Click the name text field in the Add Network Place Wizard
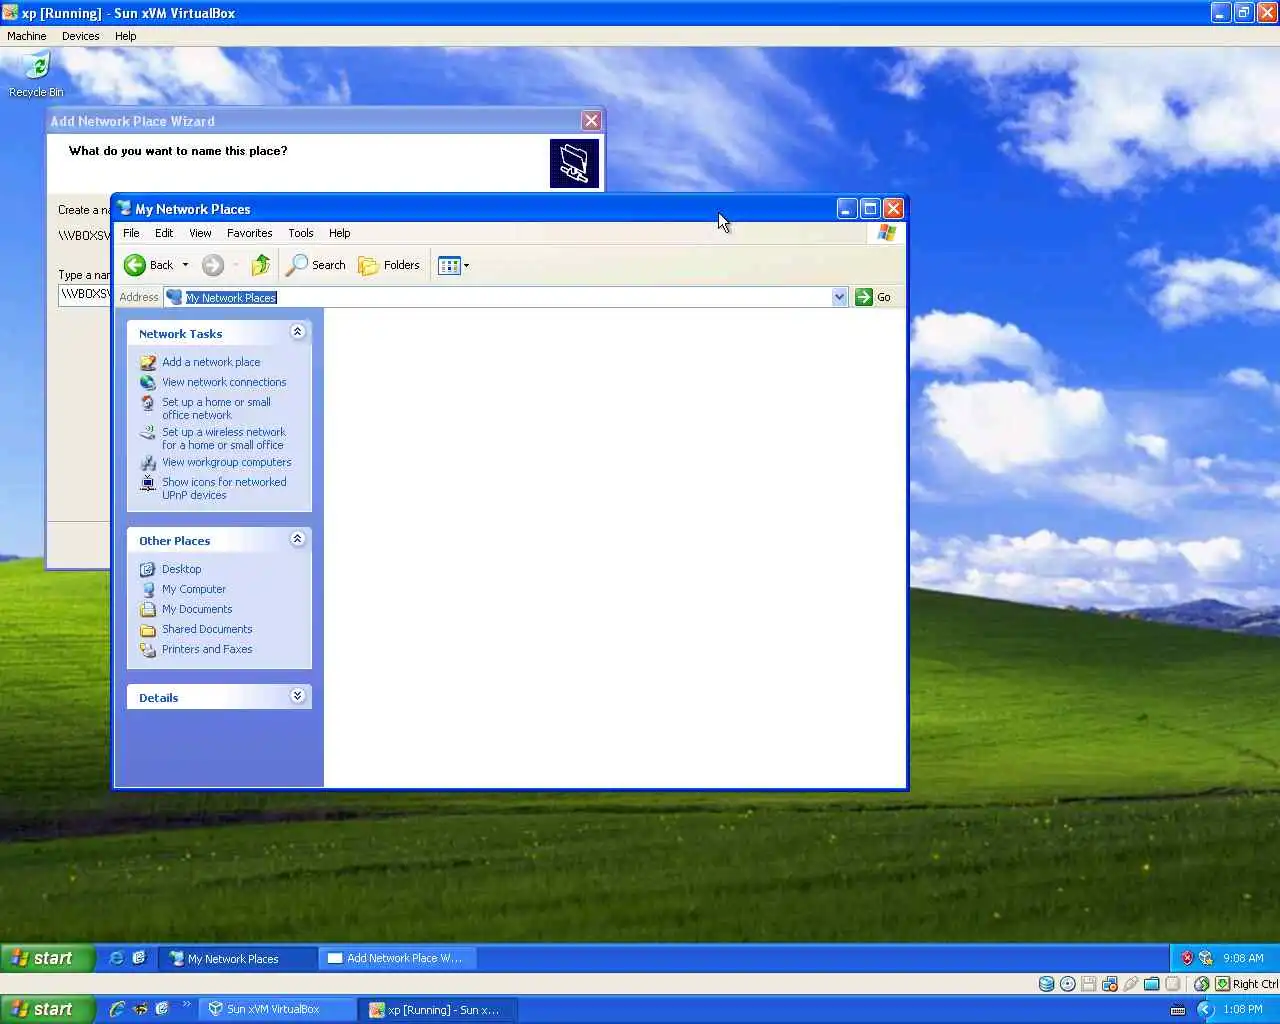 (85, 294)
